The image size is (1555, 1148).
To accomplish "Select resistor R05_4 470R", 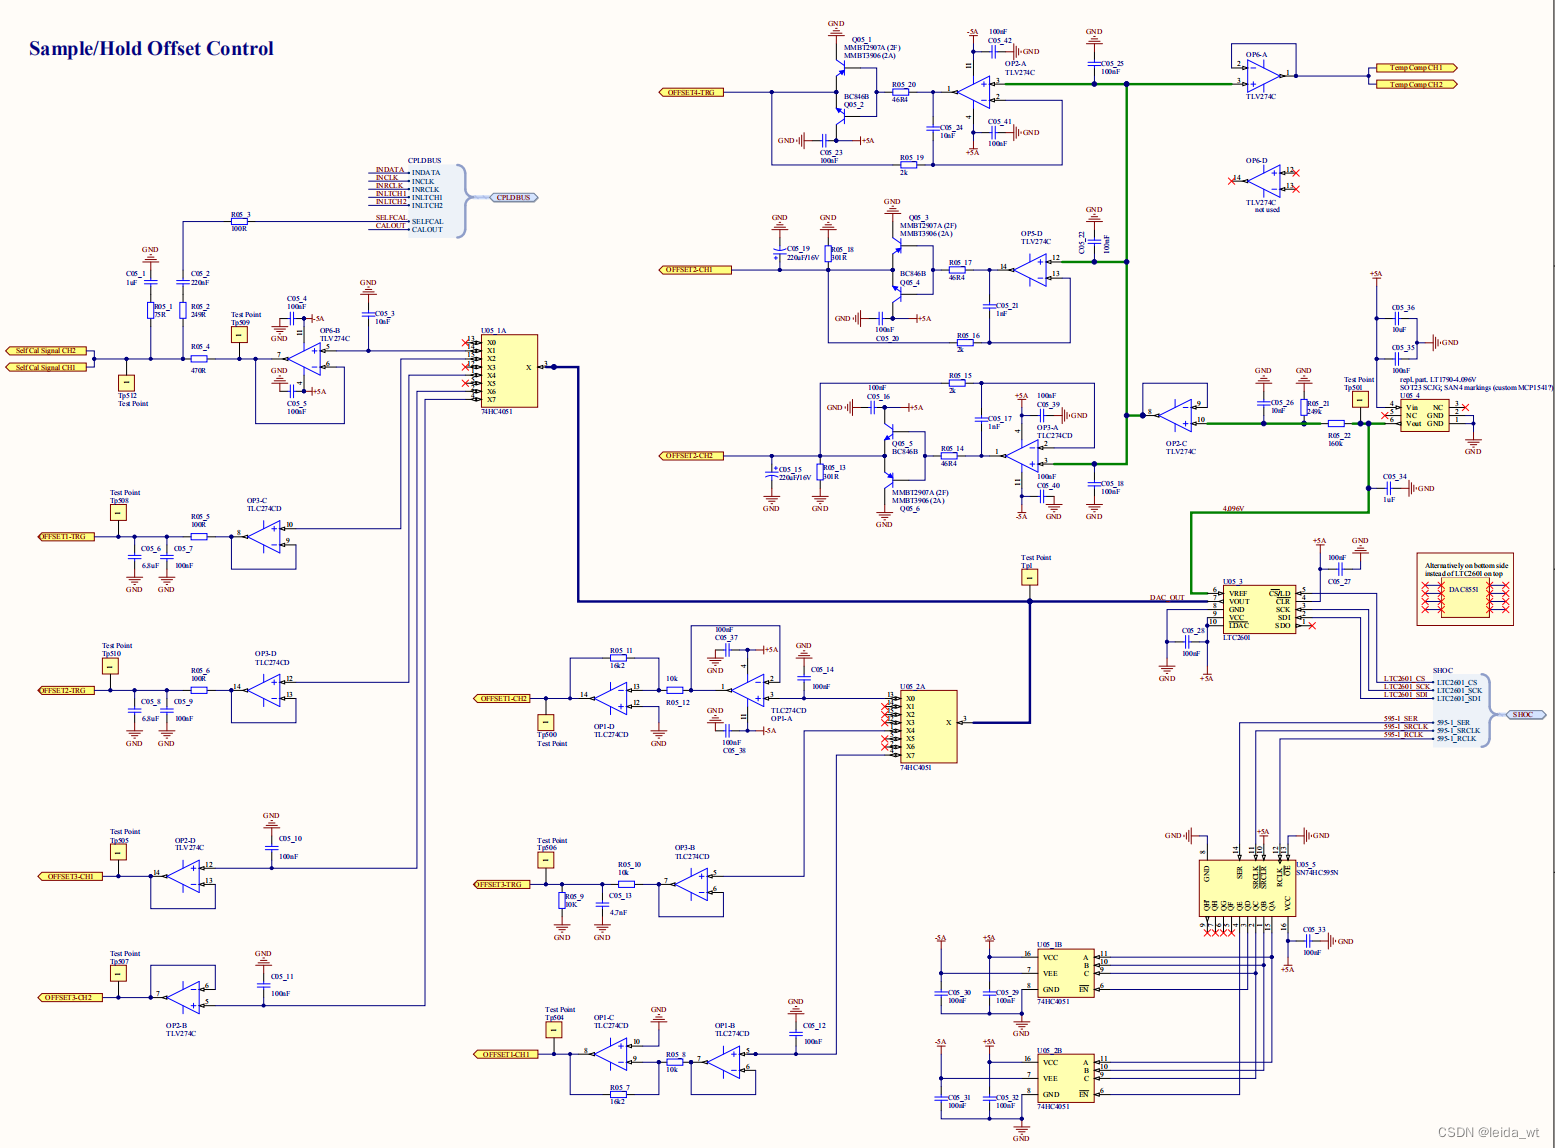I will [x=199, y=359].
